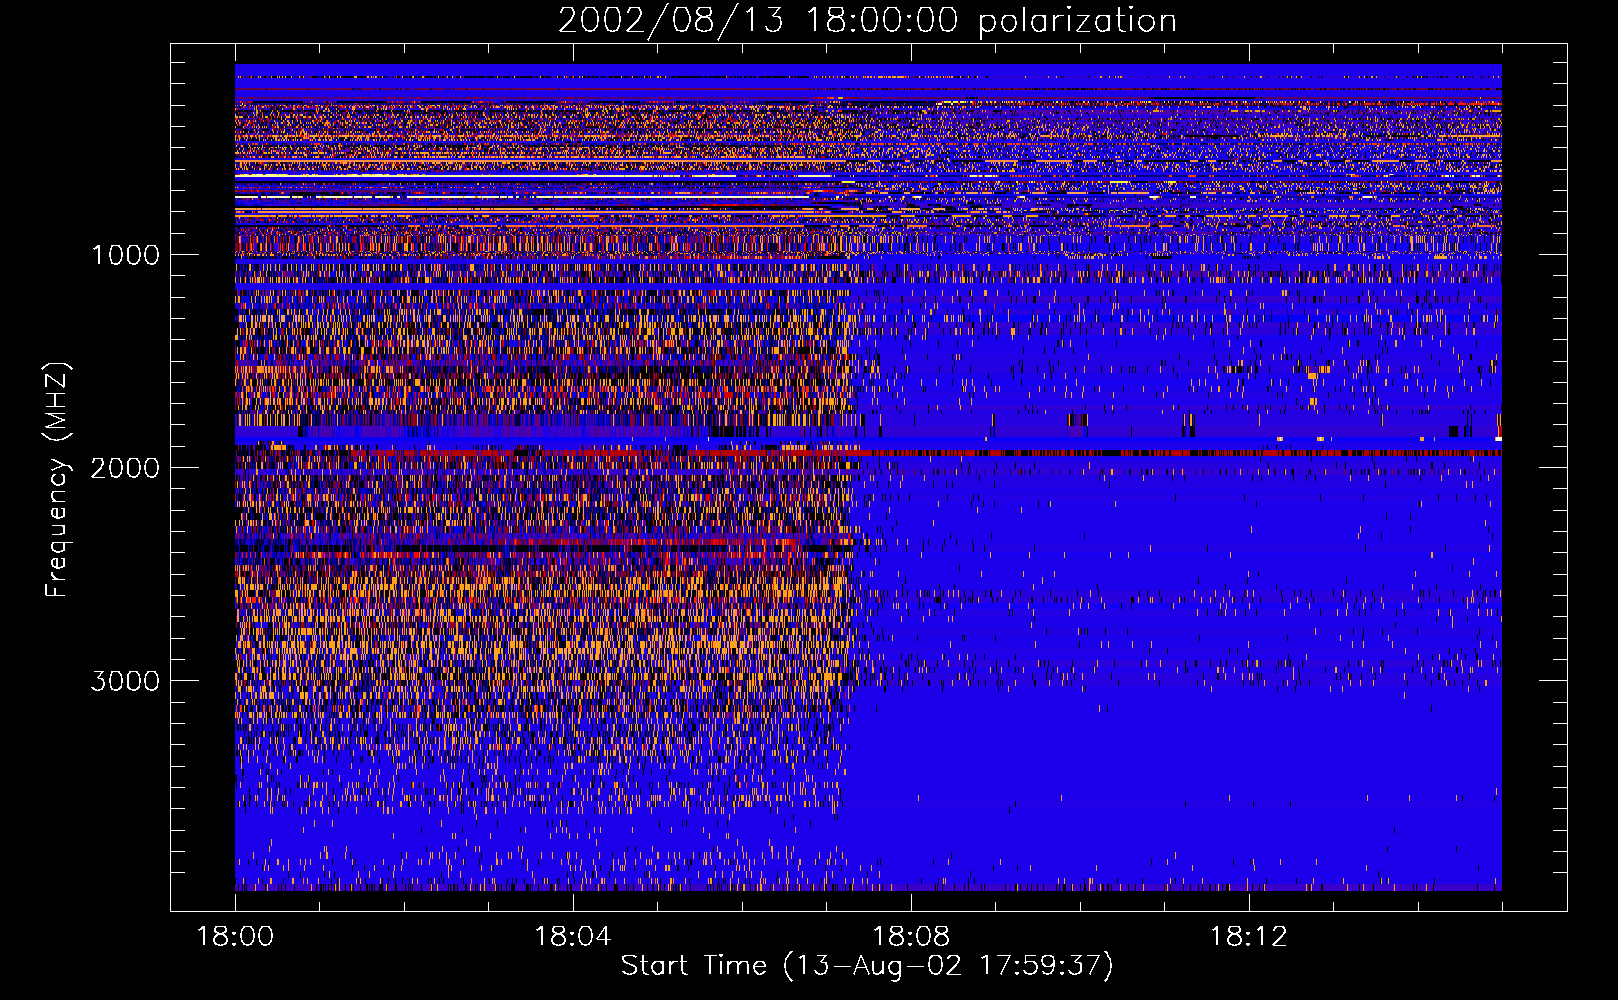The image size is (1618, 1000).
Task: Click the 18:00 time axis label
Action: pos(235,937)
